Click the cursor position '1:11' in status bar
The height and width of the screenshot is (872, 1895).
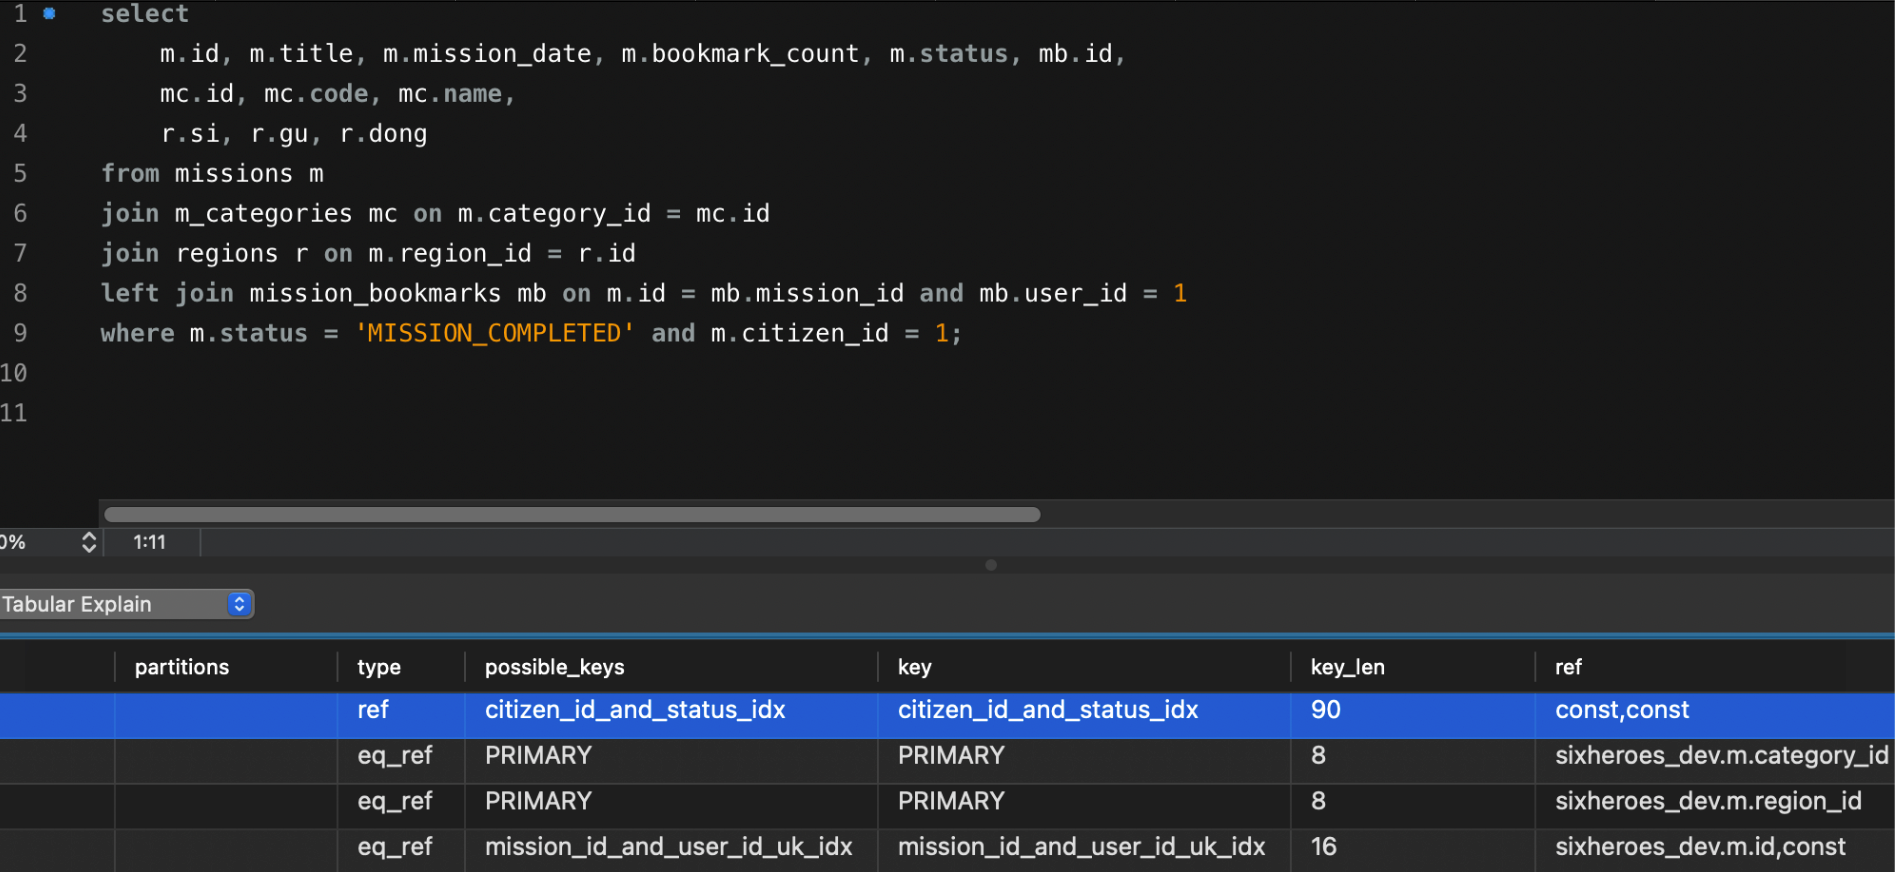coord(150,542)
